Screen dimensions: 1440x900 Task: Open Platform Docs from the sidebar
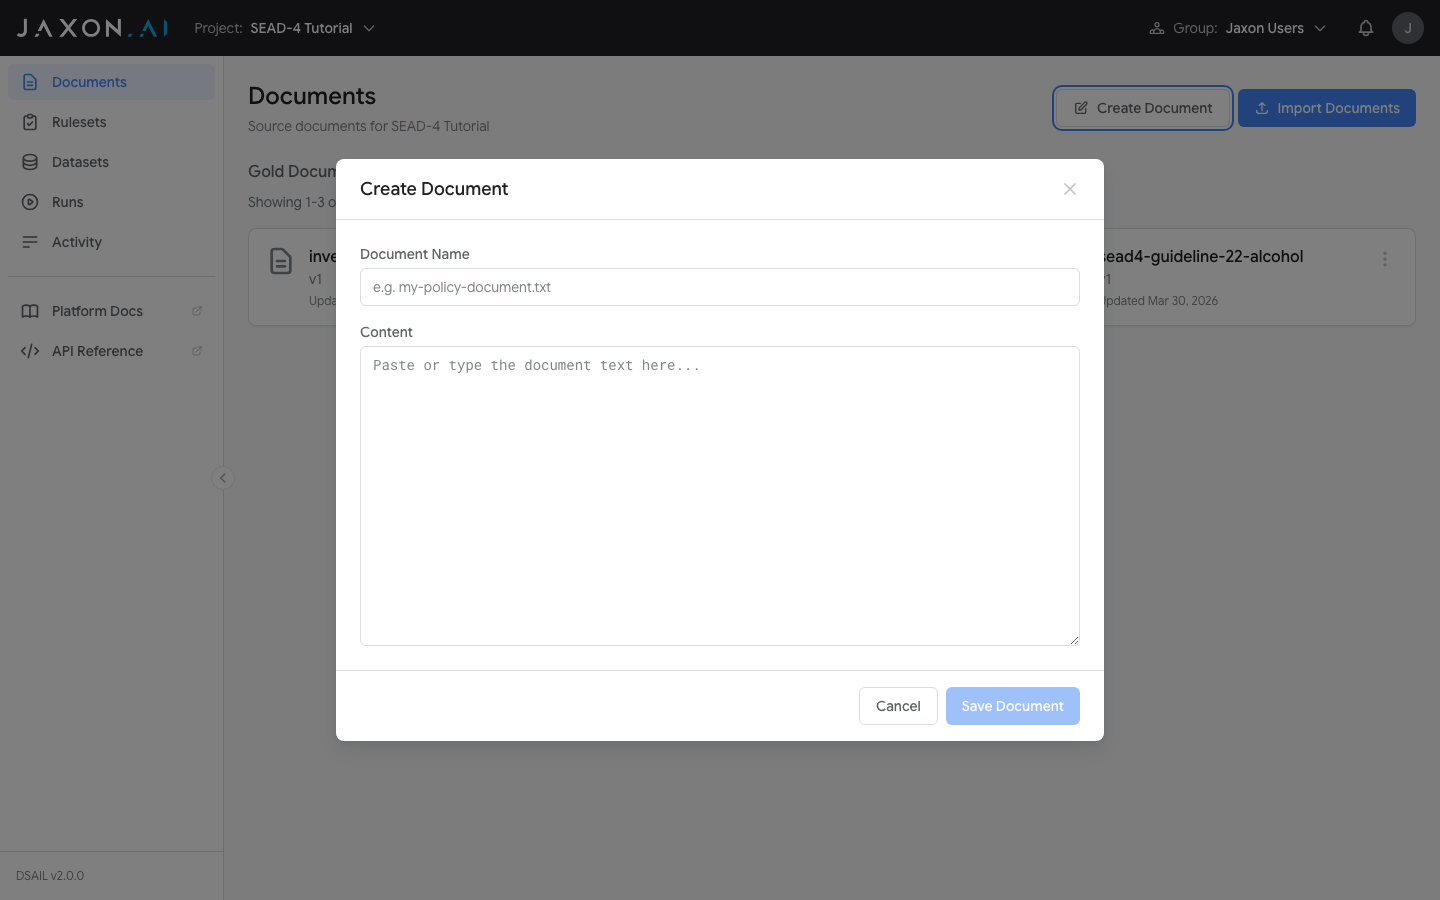97,311
